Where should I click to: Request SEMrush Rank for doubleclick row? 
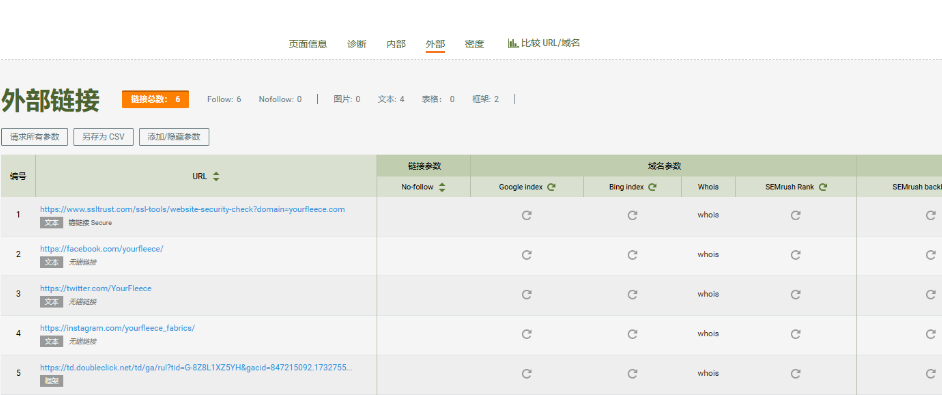[795, 374]
